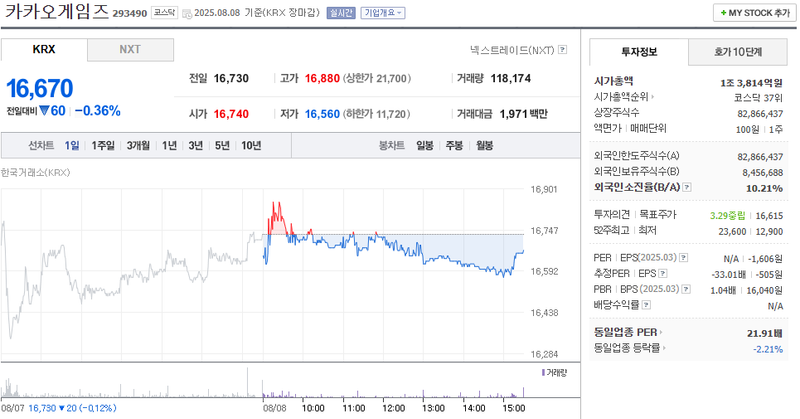This screenshot has width=800, height=419.
Task: Click the 11:00 time marker on chart axis
Action: click(x=354, y=408)
